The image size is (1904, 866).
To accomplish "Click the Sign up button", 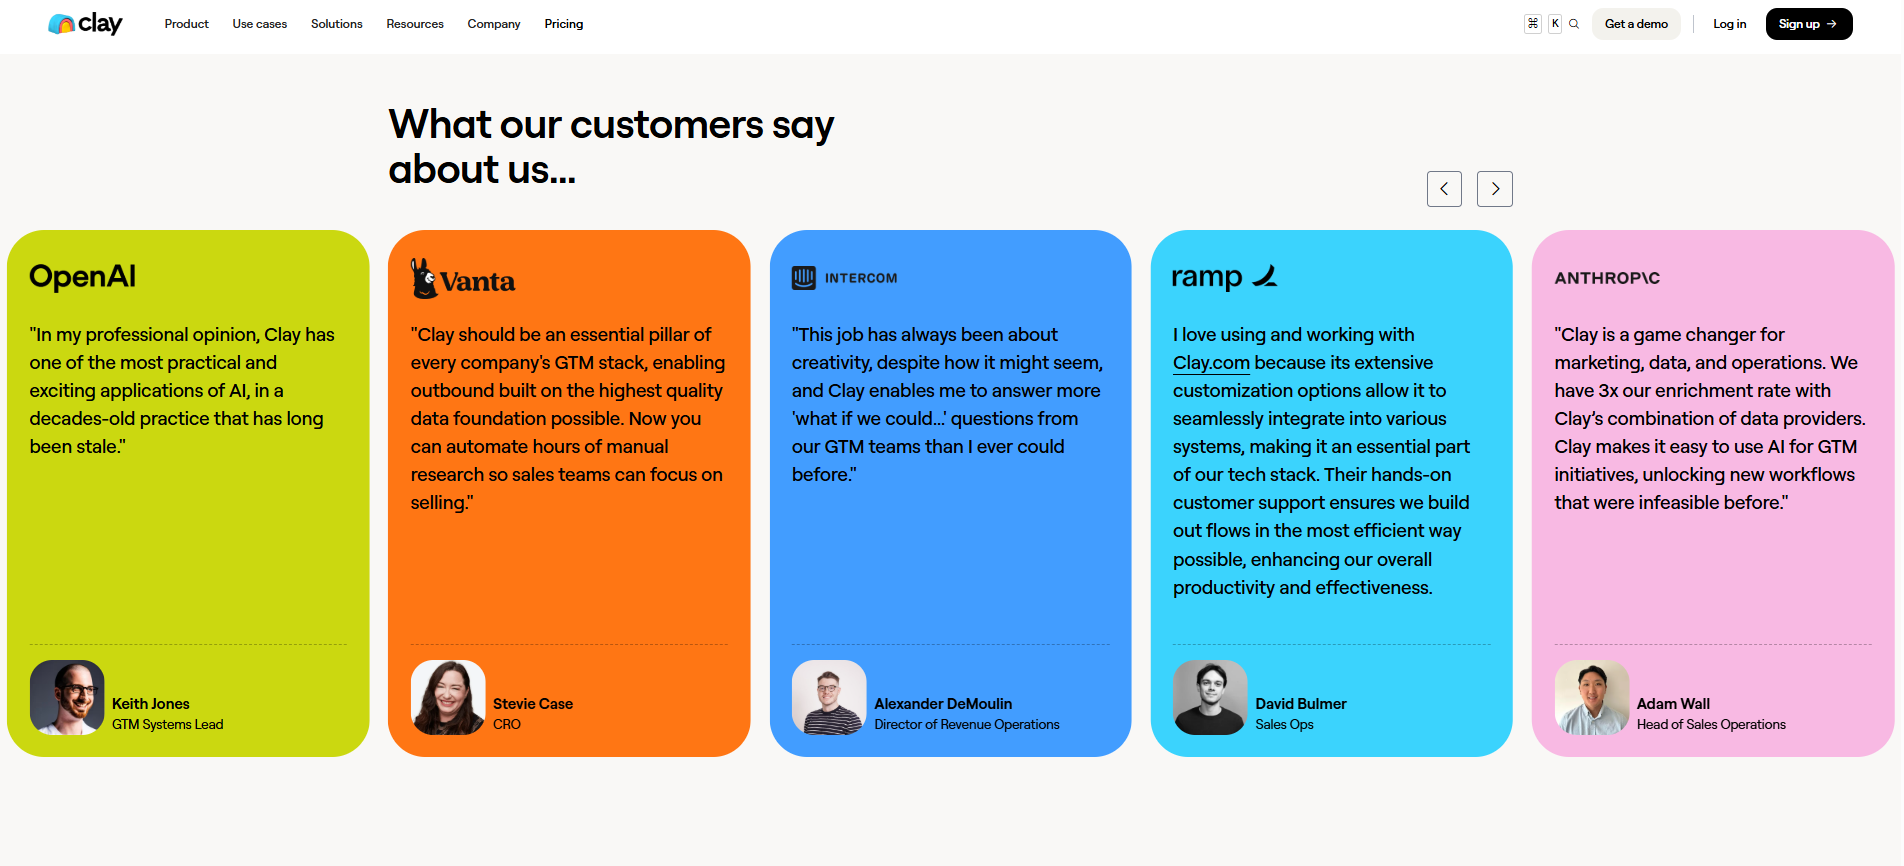I will coord(1809,24).
